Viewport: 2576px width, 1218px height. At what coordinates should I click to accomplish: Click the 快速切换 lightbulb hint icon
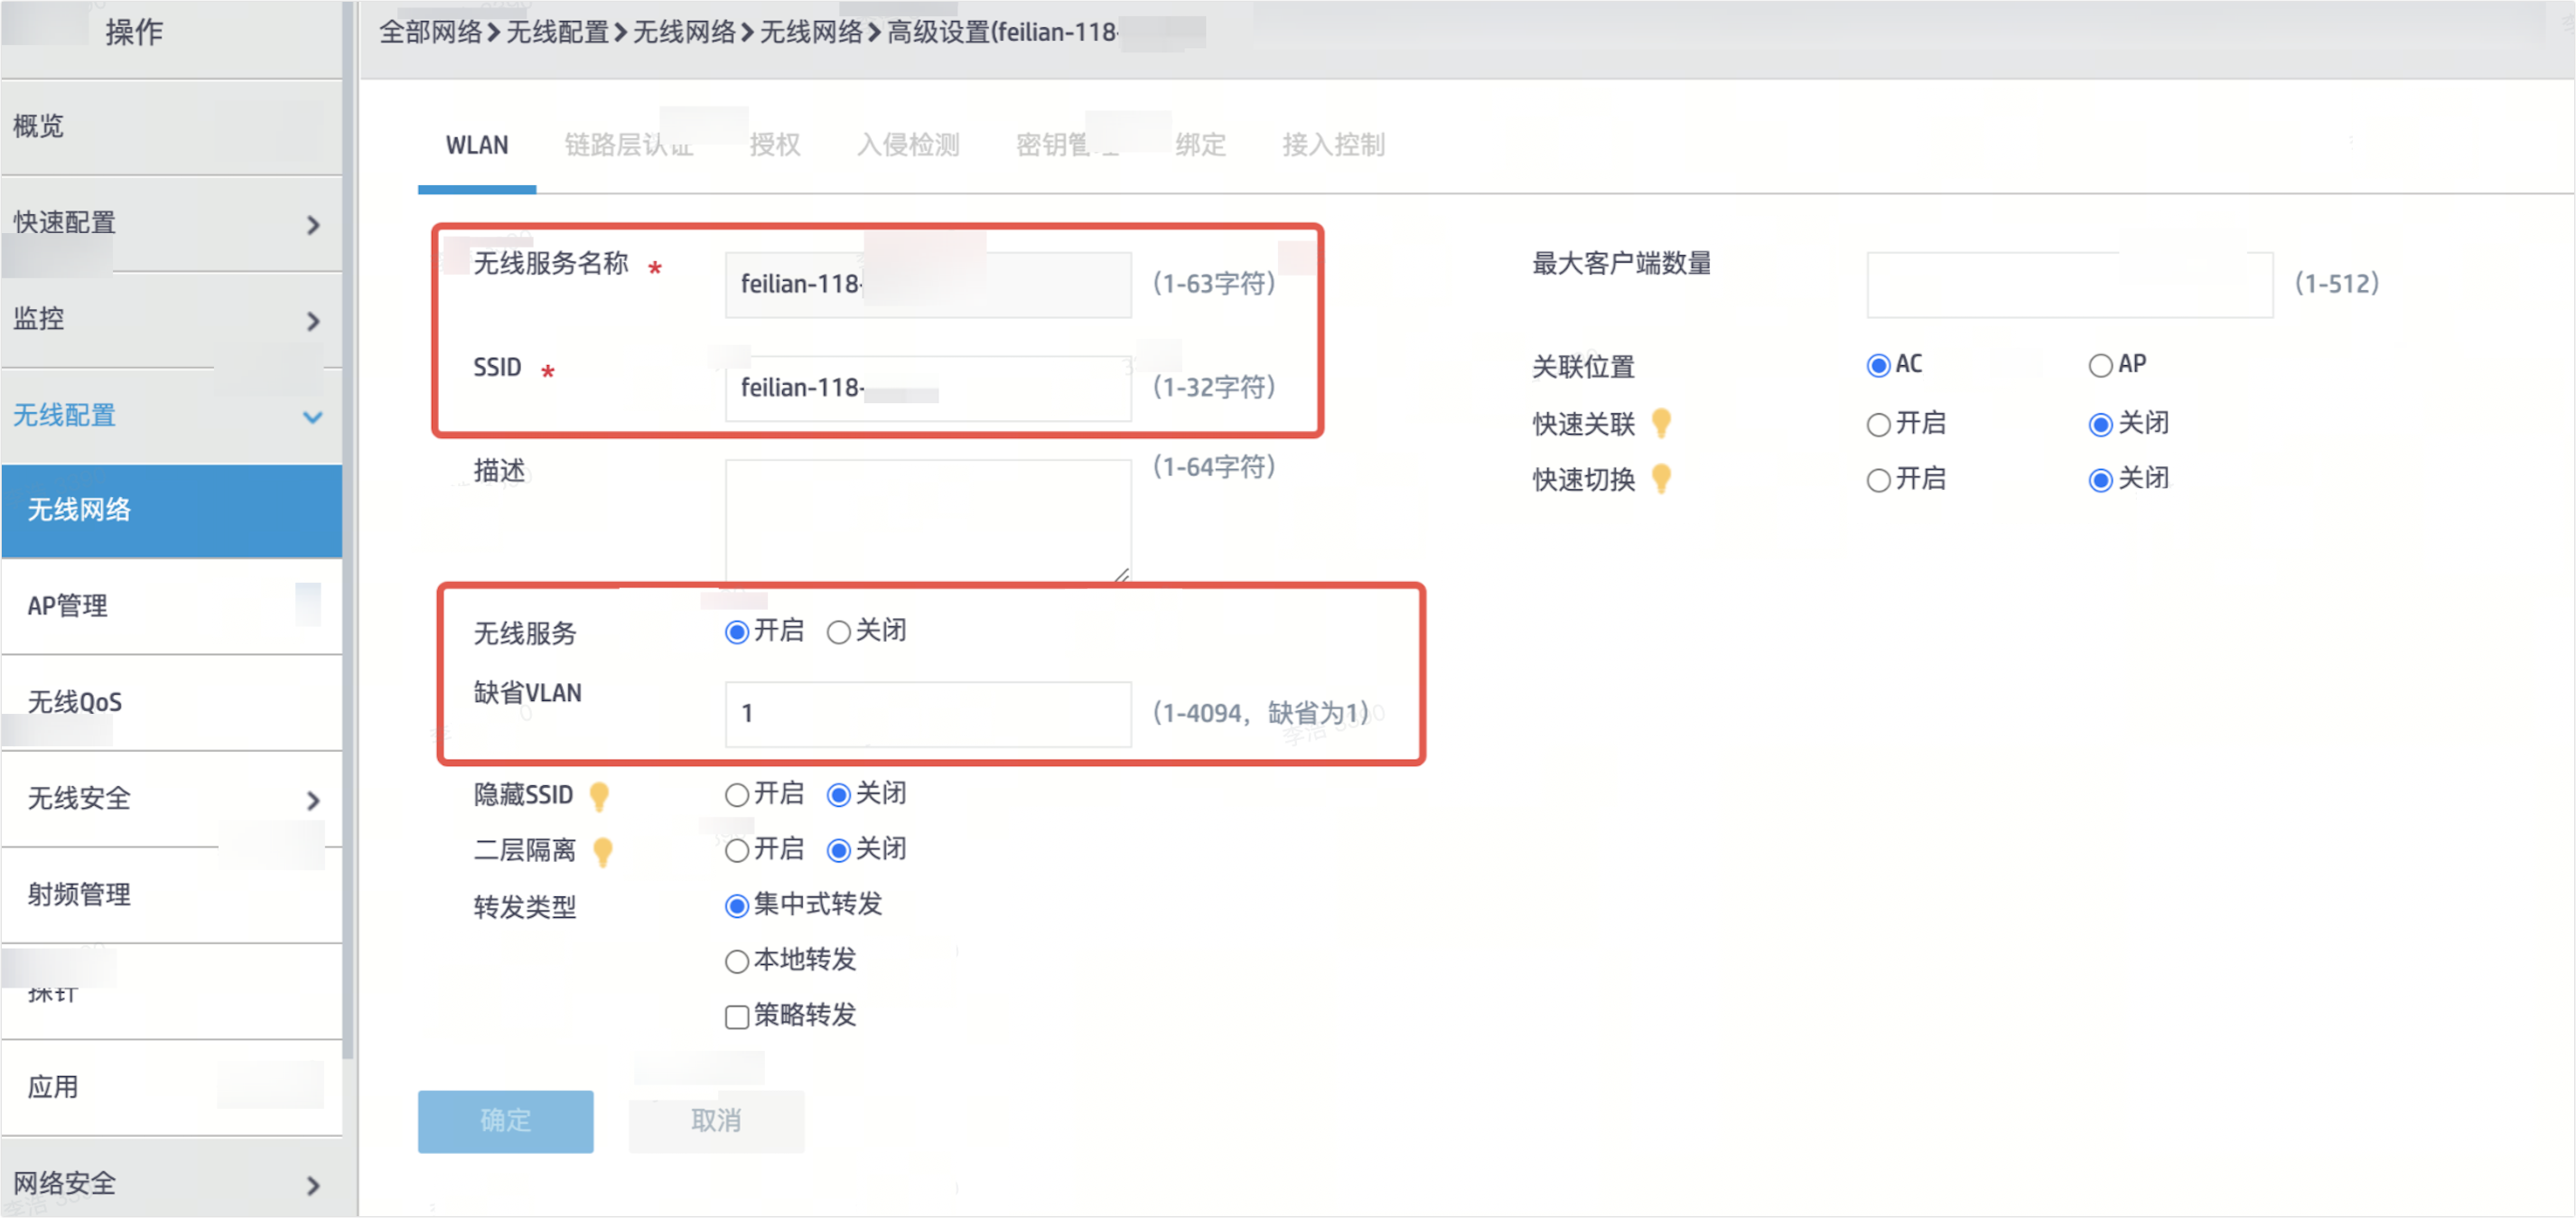point(1661,480)
